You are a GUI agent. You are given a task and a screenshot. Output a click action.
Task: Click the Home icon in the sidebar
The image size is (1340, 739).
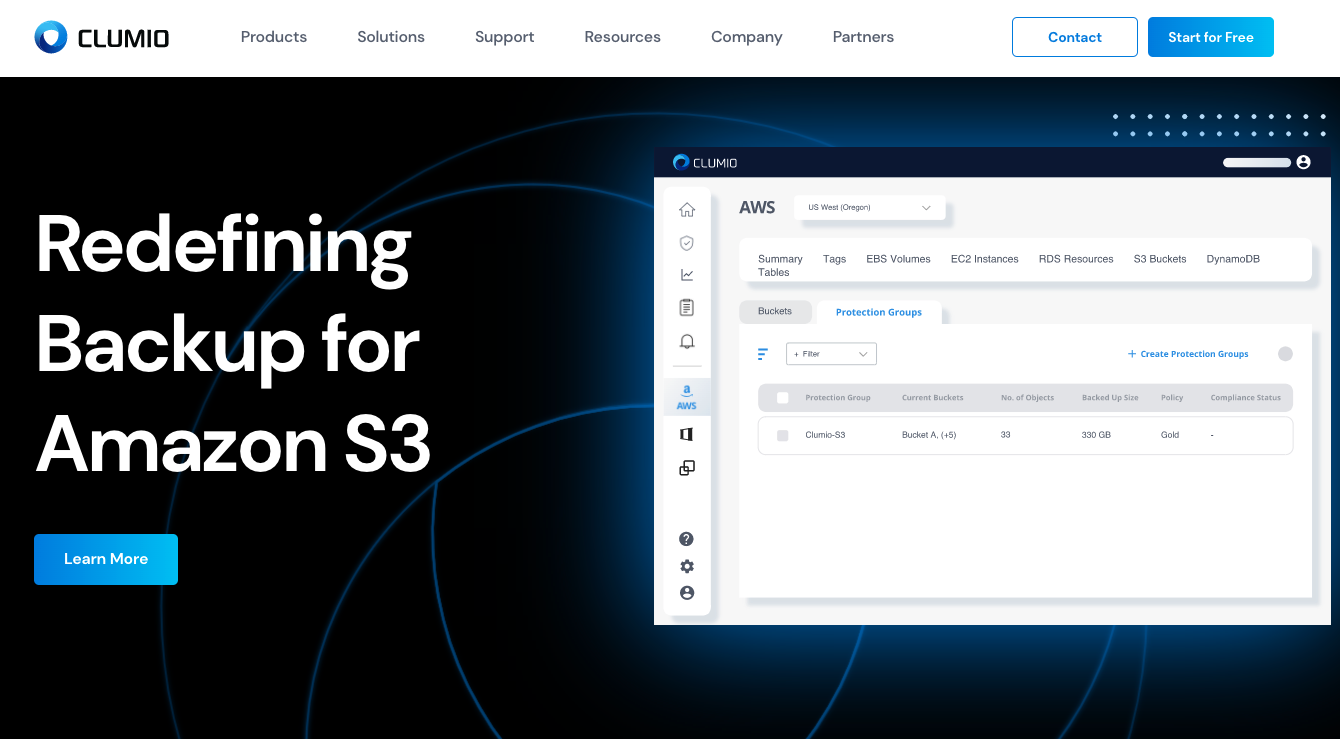click(x=687, y=210)
